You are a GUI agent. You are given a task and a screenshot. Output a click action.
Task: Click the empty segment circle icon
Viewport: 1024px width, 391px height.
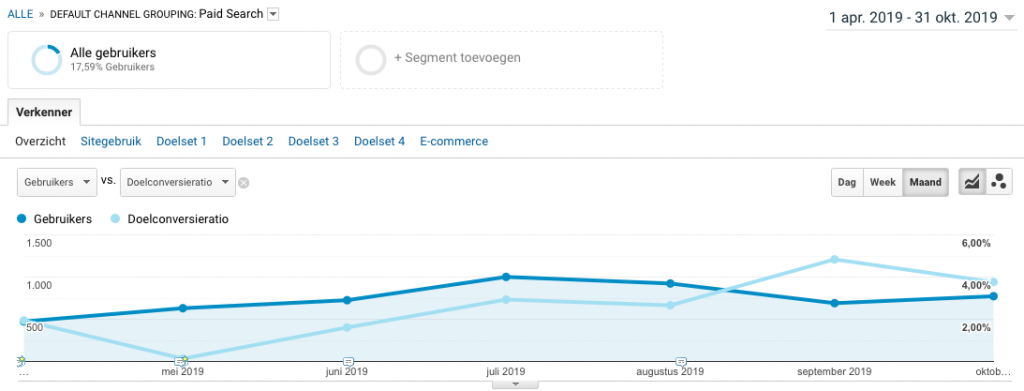coord(371,59)
